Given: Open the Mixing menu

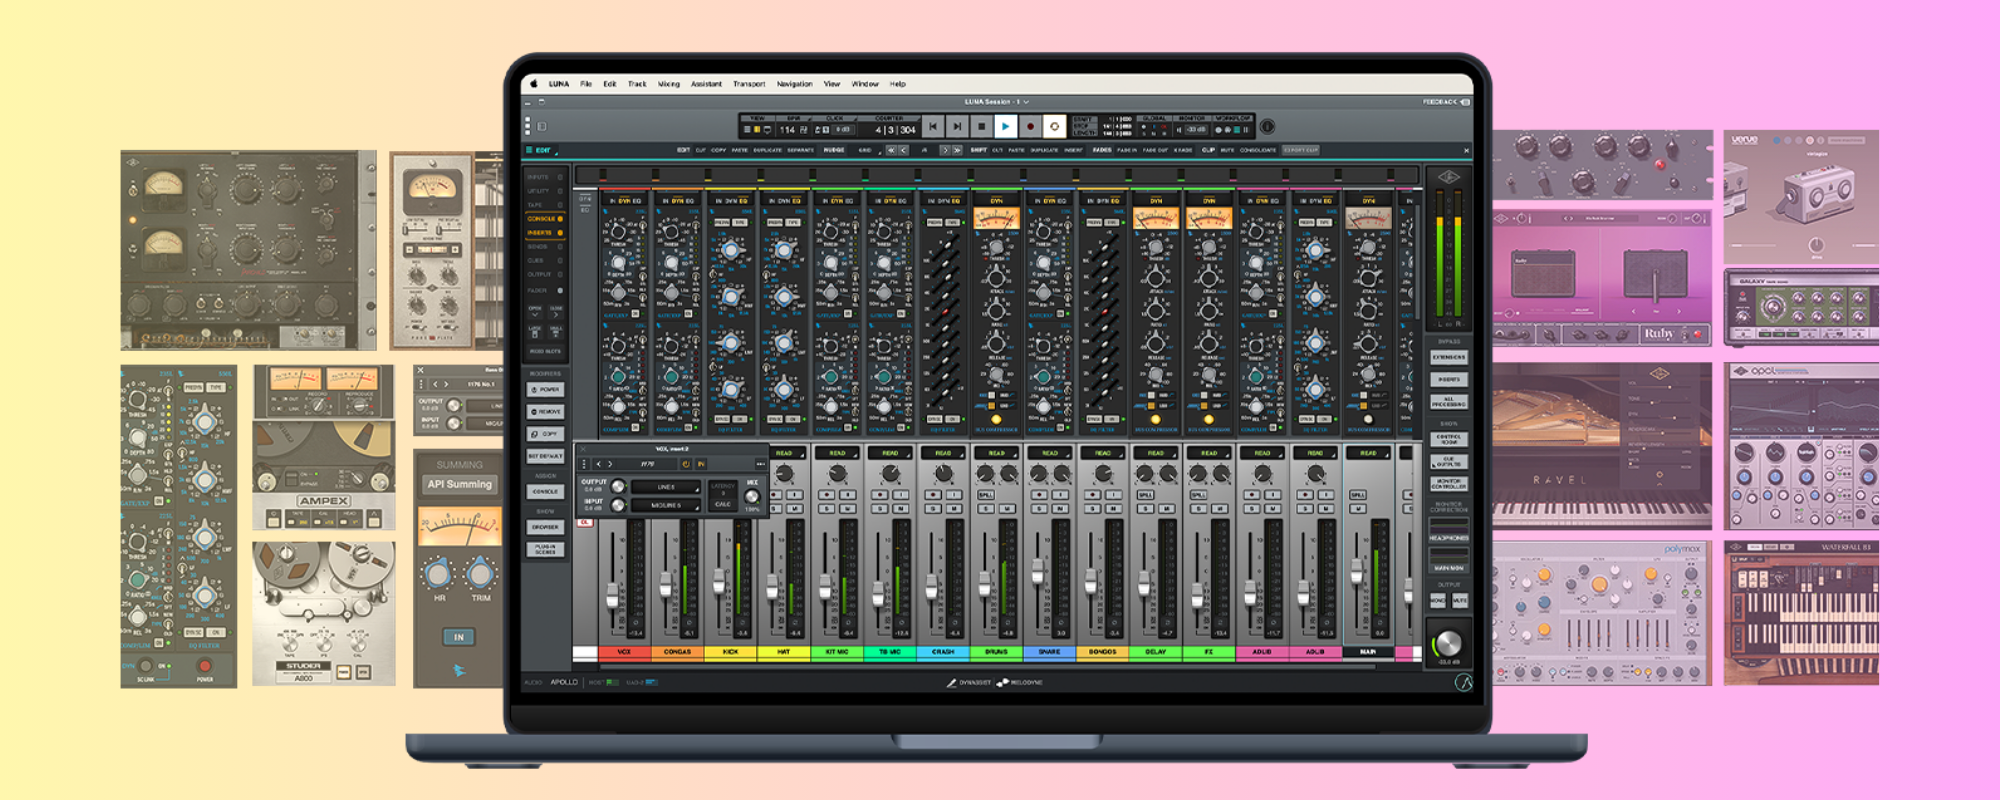Looking at the screenshot, I should pos(668,84).
